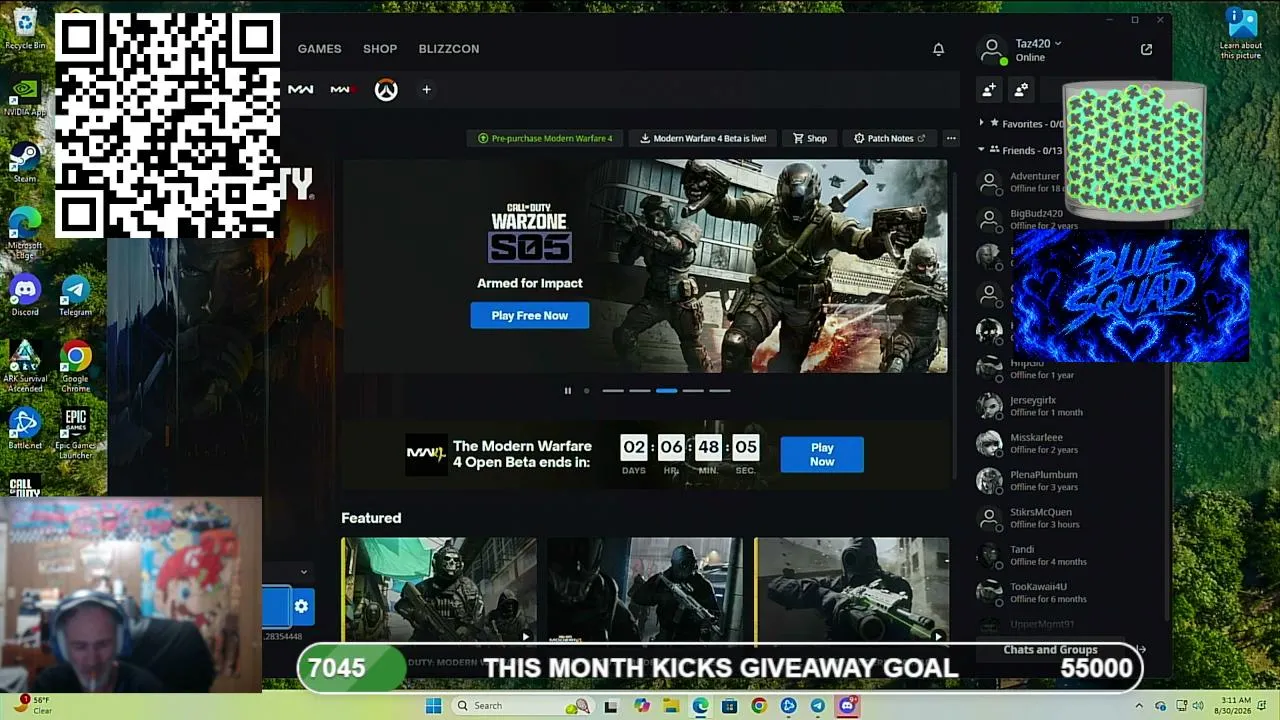Open the Battle.net desktop shortcut
This screenshot has height=720, width=1280.
25,428
